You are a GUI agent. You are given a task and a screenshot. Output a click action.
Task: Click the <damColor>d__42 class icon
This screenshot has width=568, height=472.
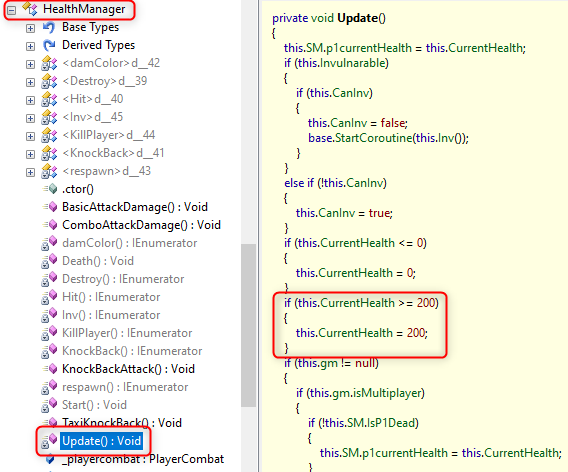tap(49, 63)
